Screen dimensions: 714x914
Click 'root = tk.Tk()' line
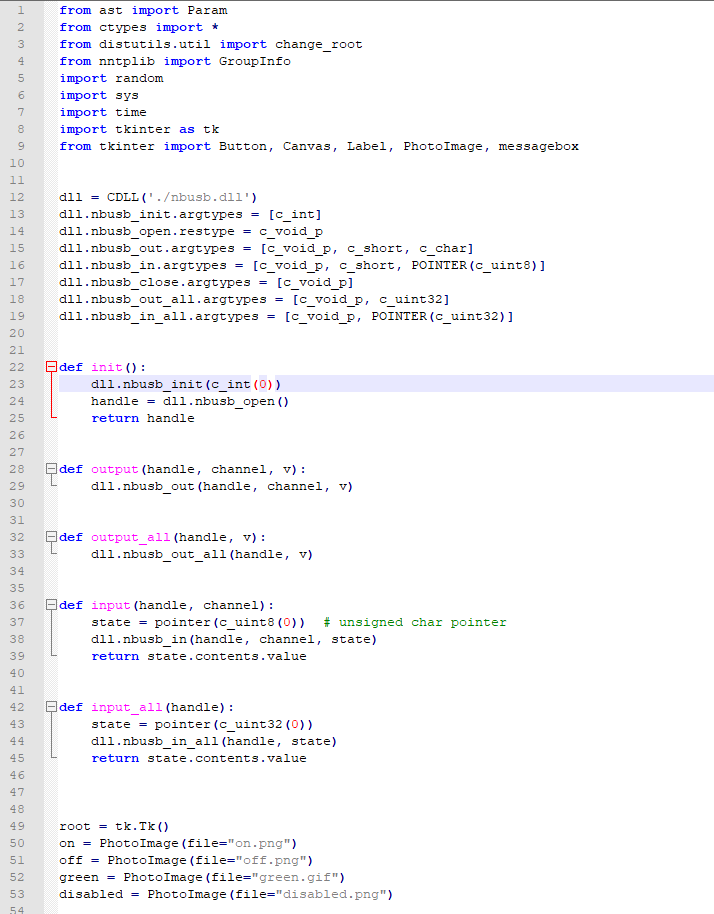(x=114, y=827)
